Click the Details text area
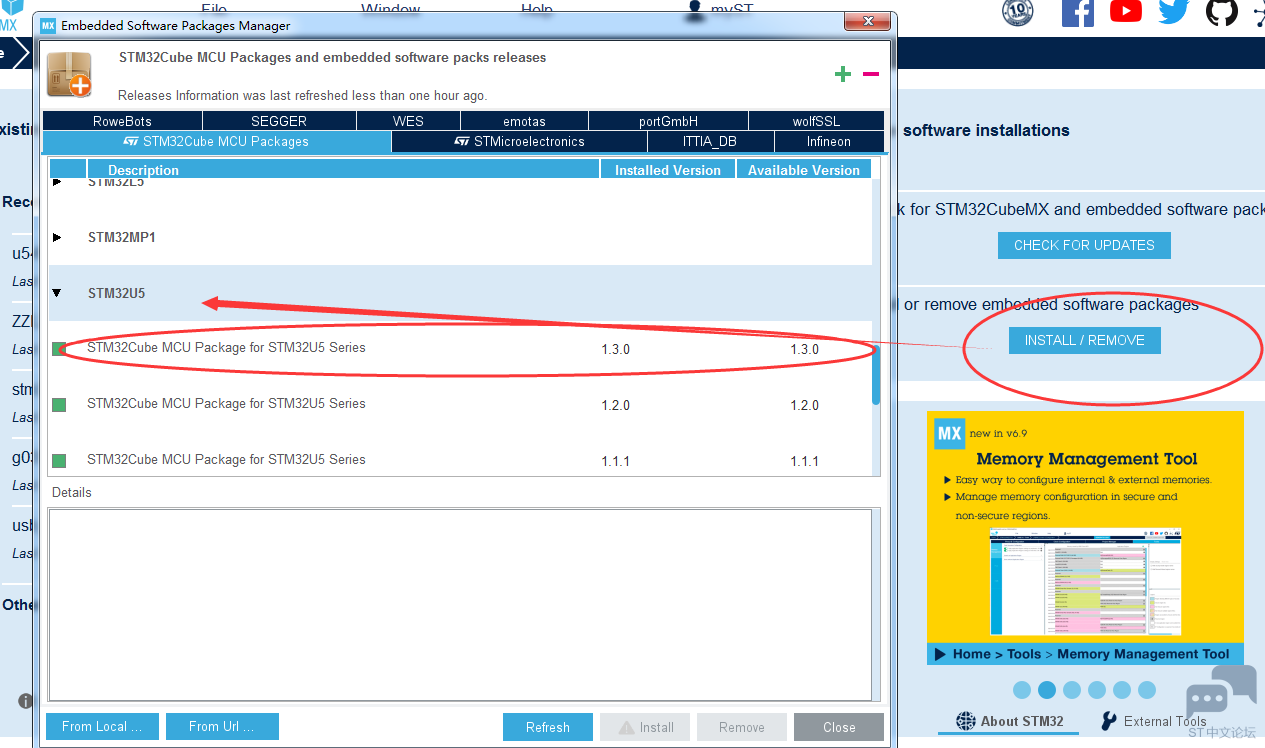 [461, 604]
